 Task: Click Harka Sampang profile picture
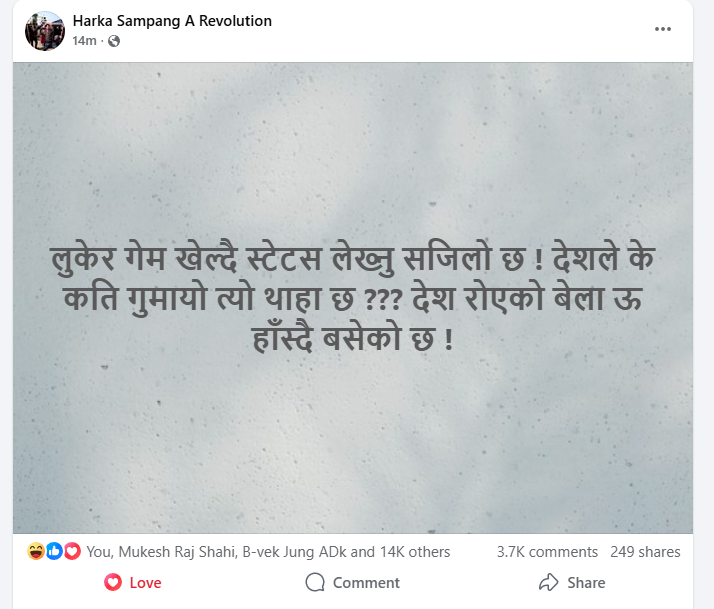tap(45, 31)
